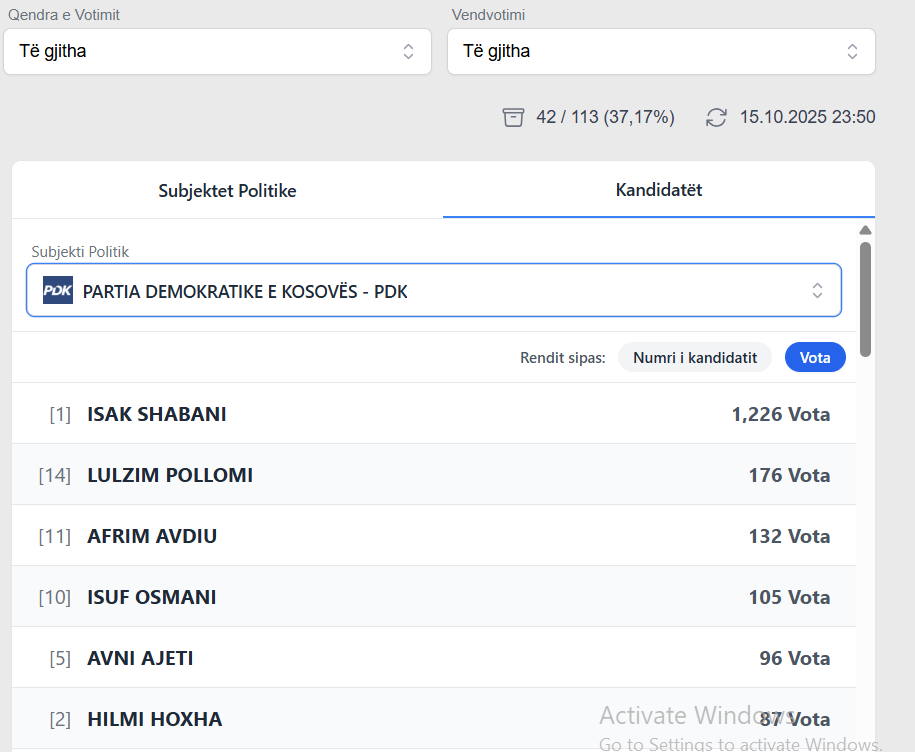Sort candidates by Vota
Screen dimensions: 915x752
coord(815,357)
